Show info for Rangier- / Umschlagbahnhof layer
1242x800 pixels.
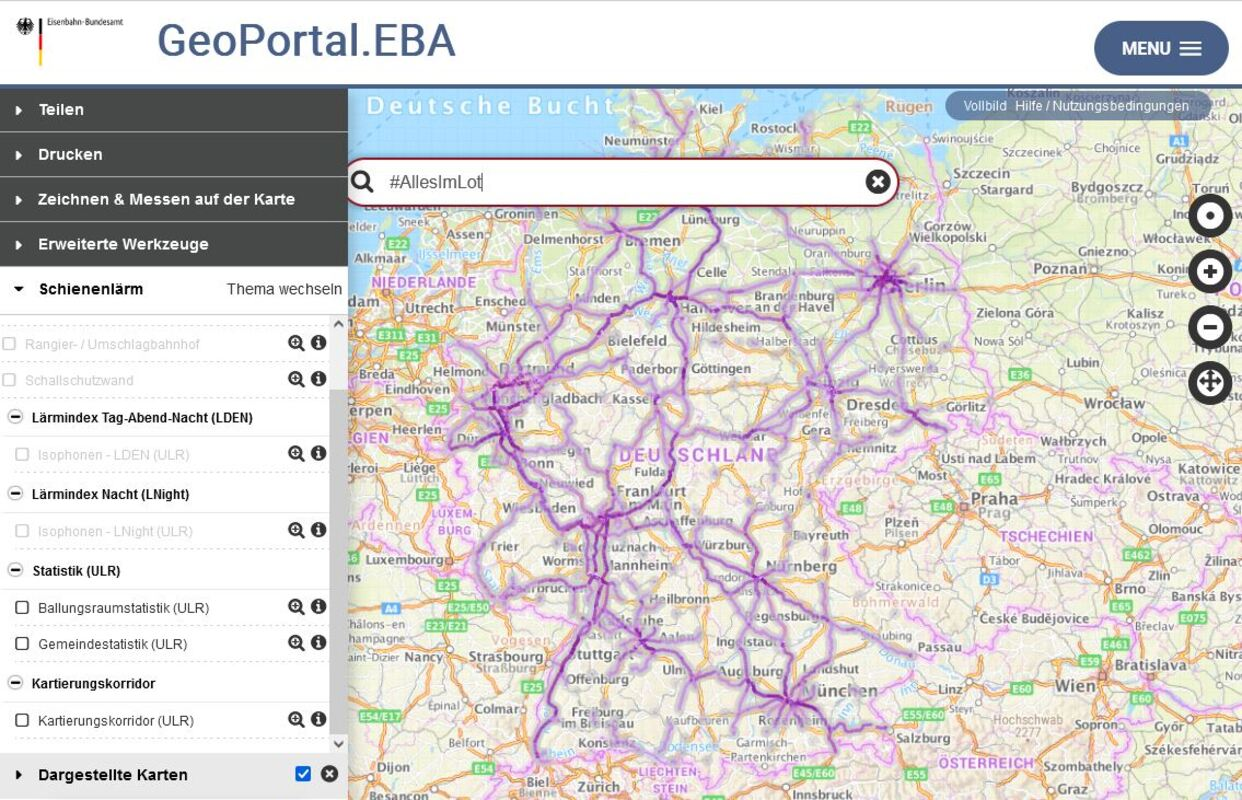319,343
